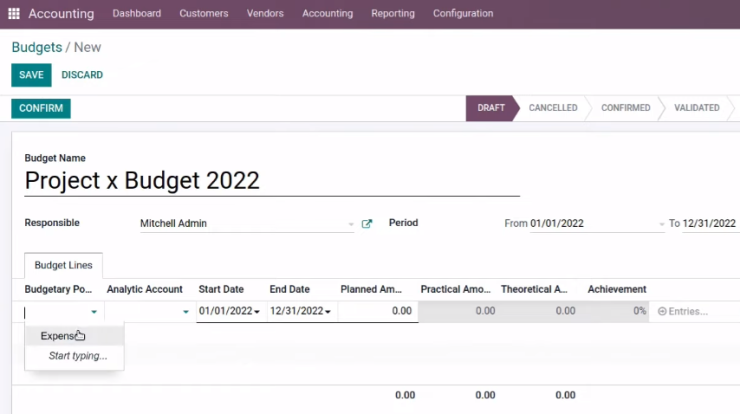
Task: Open the Reporting menu
Action: click(x=393, y=14)
